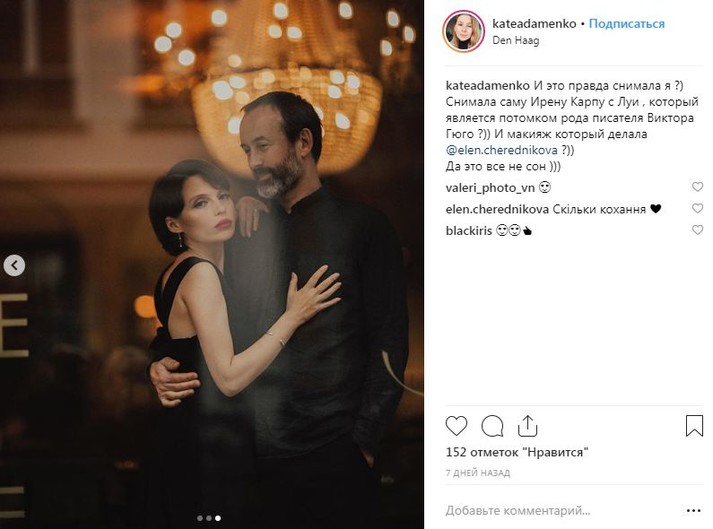
Task: Like the post with the heart icon
Action: 458,426
